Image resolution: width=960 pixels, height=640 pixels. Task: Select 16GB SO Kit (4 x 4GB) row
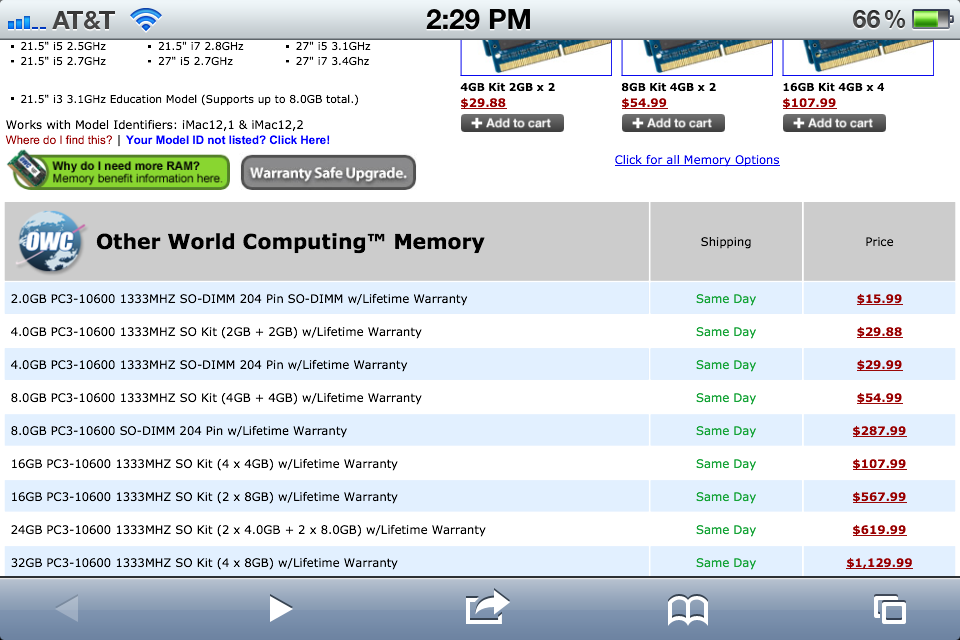[x=204, y=464]
